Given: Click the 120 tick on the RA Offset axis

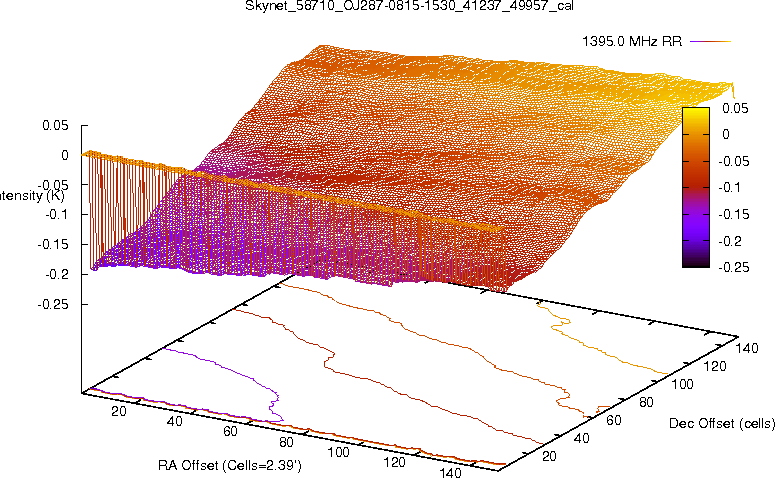Looking at the screenshot, I should [x=394, y=462].
